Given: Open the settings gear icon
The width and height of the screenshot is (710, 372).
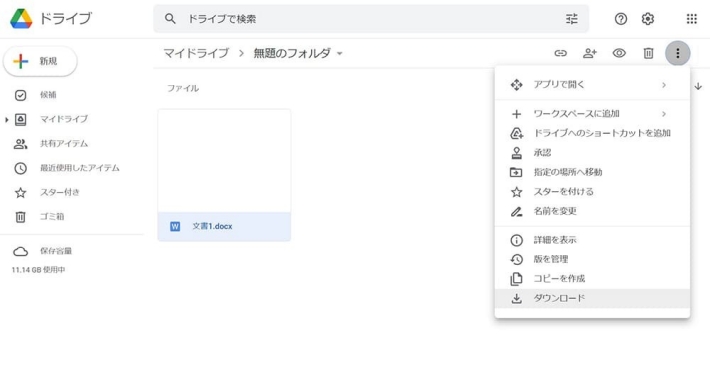Looking at the screenshot, I should [x=648, y=19].
